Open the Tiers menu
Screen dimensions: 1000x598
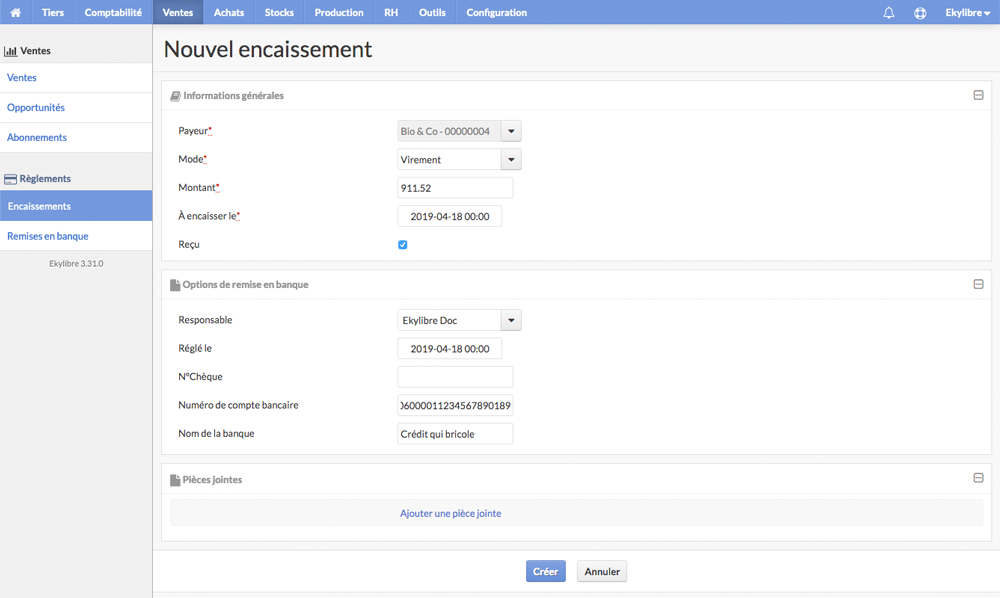[53, 12]
